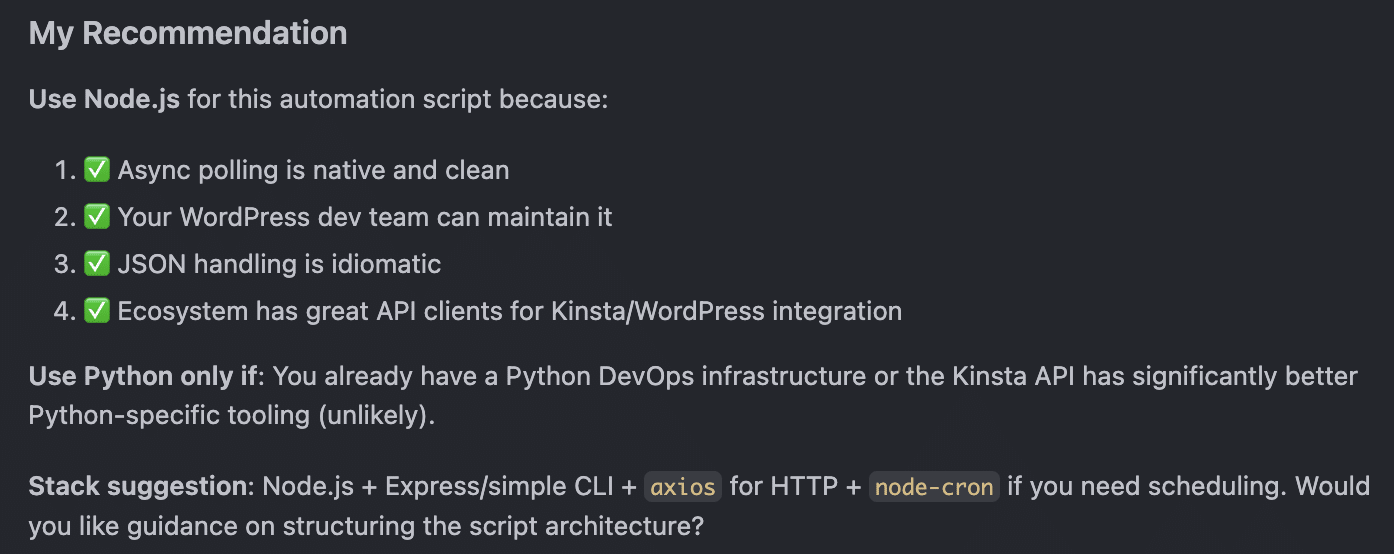
Task: Select list item Your WordPress dev team can maintain it
Action: pyautogui.click(x=365, y=217)
